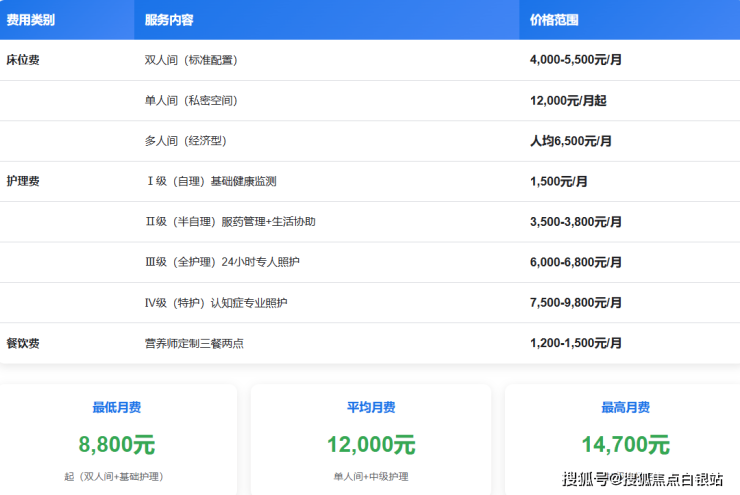Click the 最高月费 card title

(625, 407)
